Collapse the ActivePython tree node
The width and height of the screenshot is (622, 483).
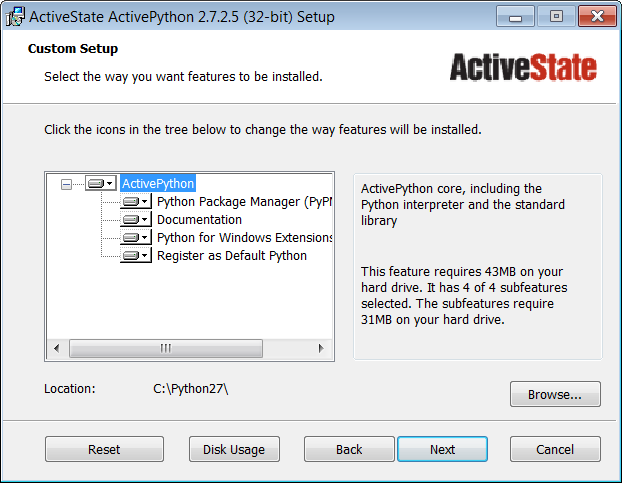coord(67,184)
